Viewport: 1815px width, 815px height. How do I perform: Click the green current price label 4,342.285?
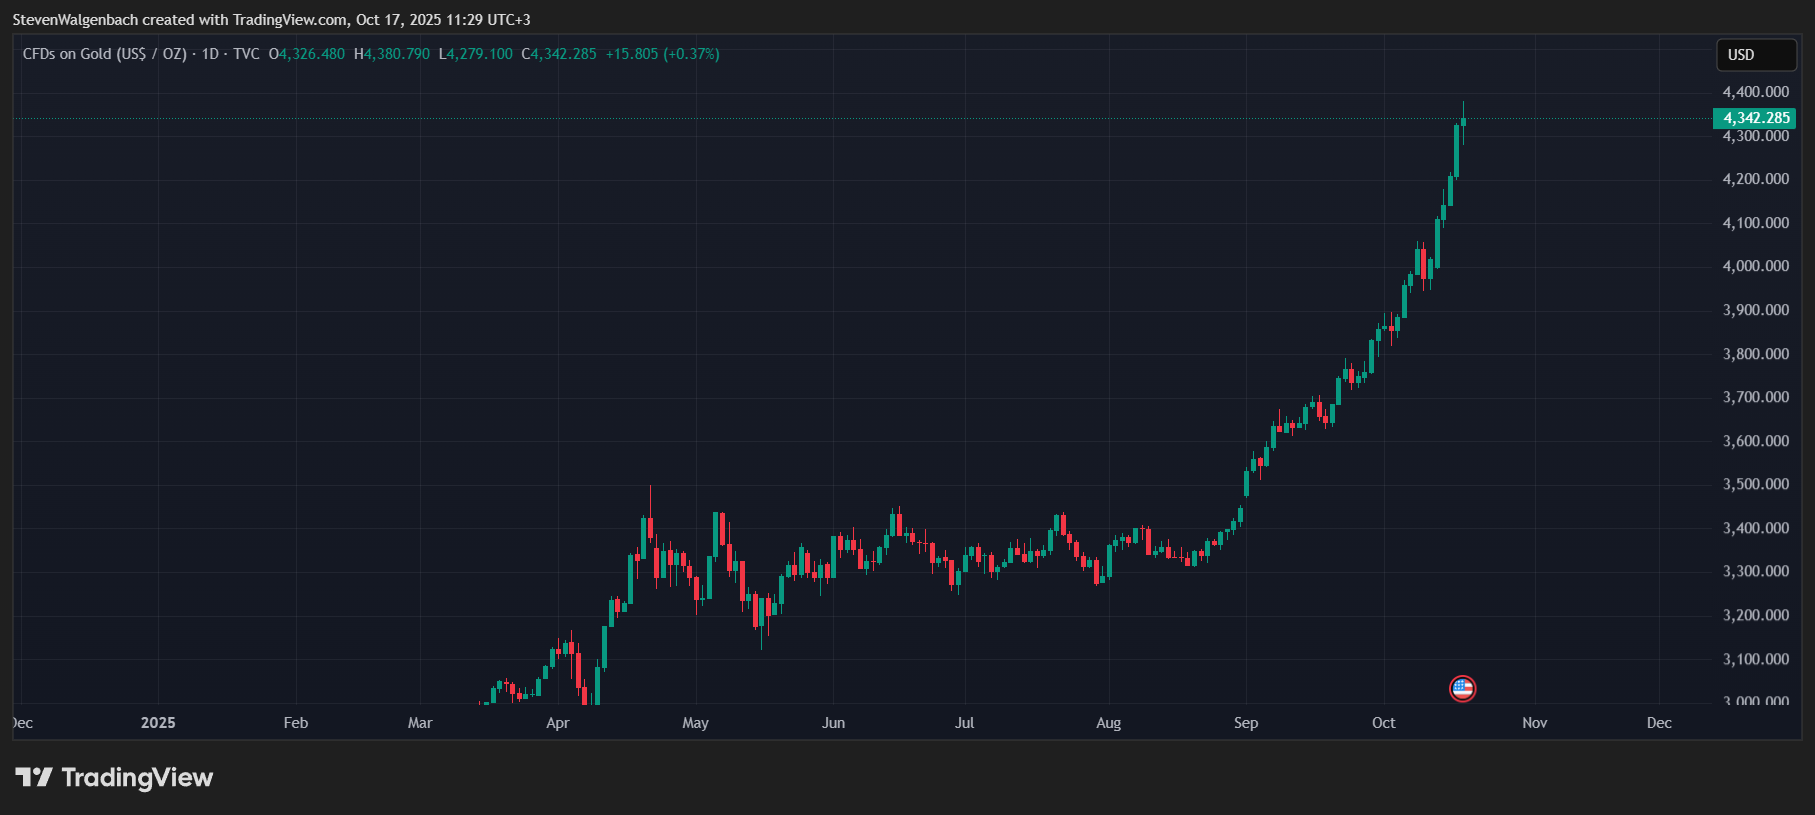1755,118
